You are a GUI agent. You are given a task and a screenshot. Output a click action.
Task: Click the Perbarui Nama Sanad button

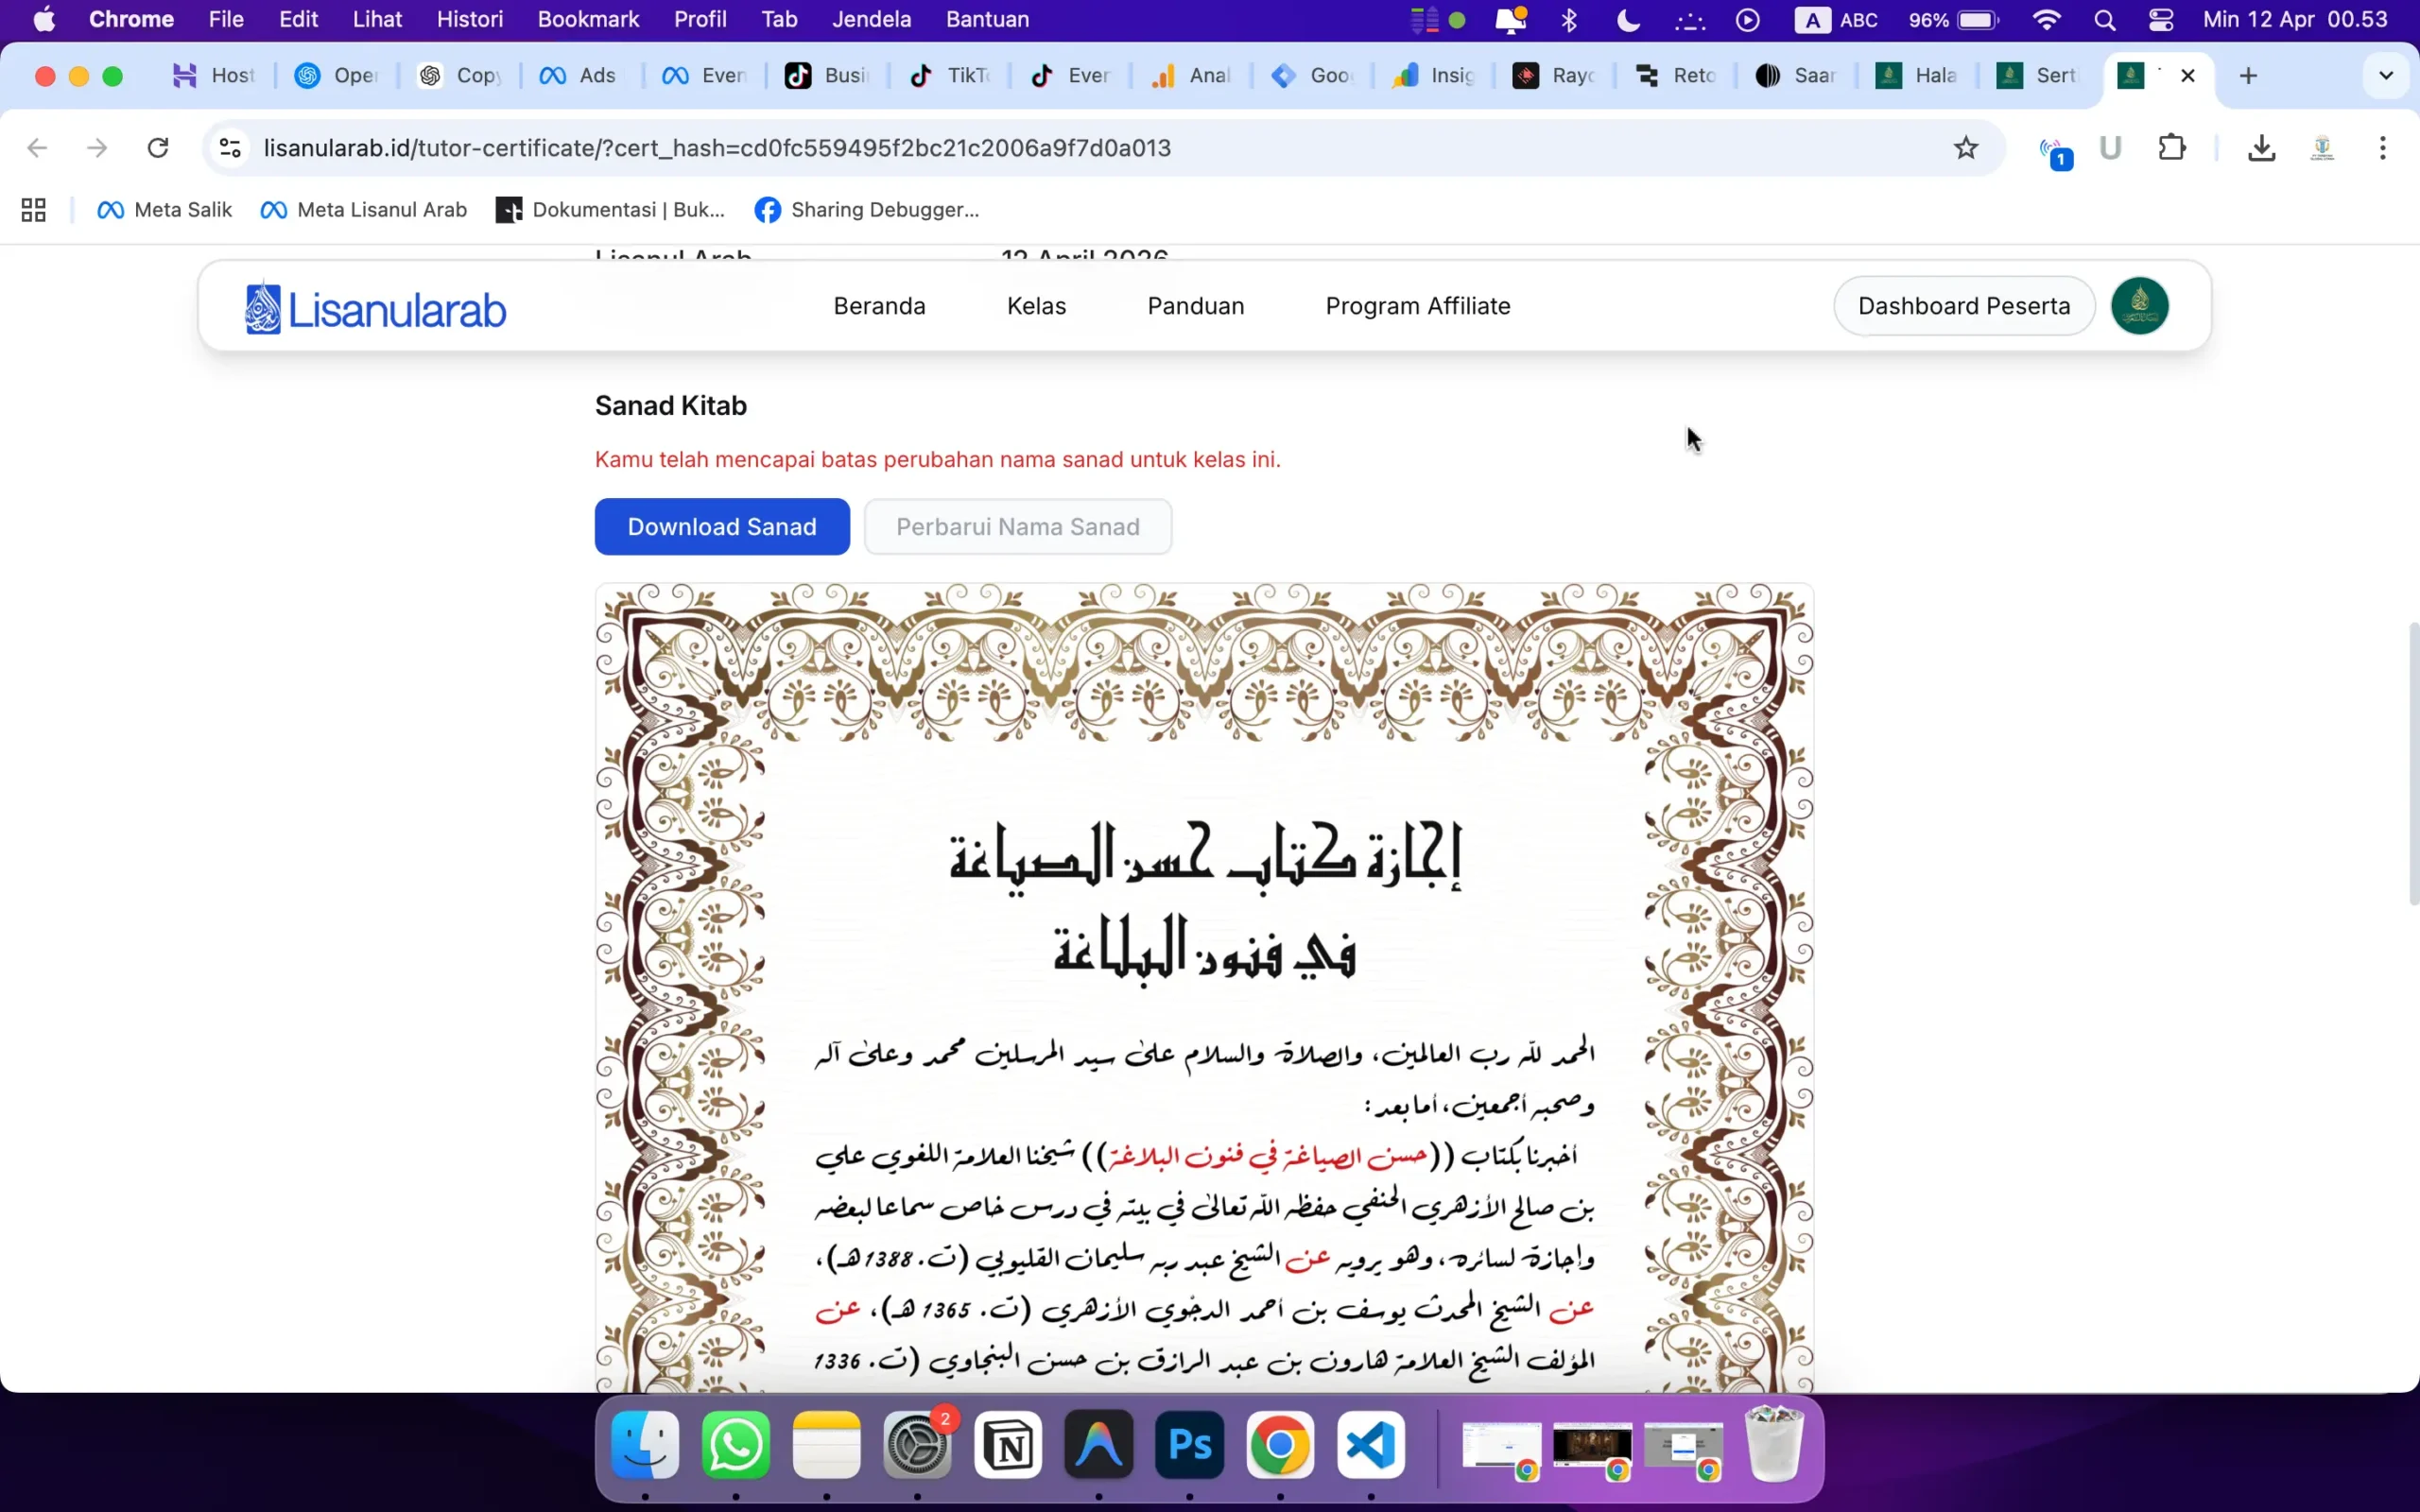tap(1017, 526)
